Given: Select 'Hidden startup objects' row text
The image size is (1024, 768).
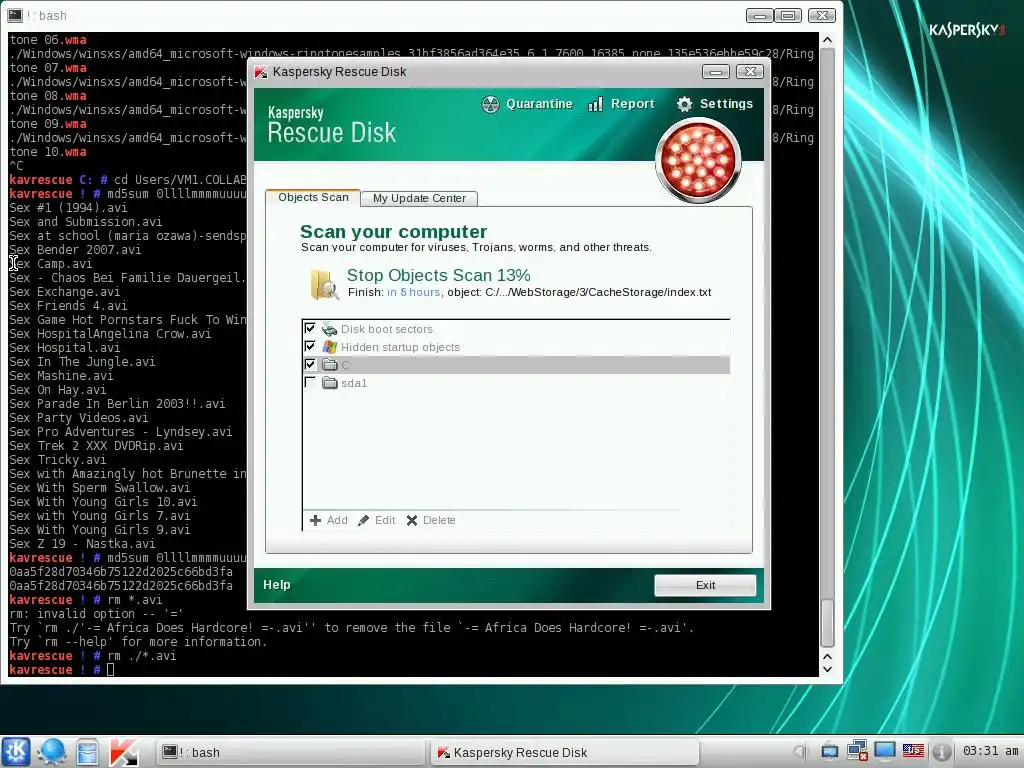Looking at the screenshot, I should click(x=400, y=347).
